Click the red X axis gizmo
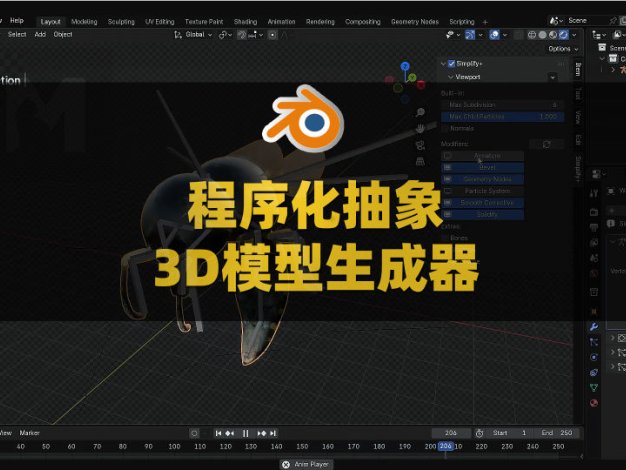 421,84
